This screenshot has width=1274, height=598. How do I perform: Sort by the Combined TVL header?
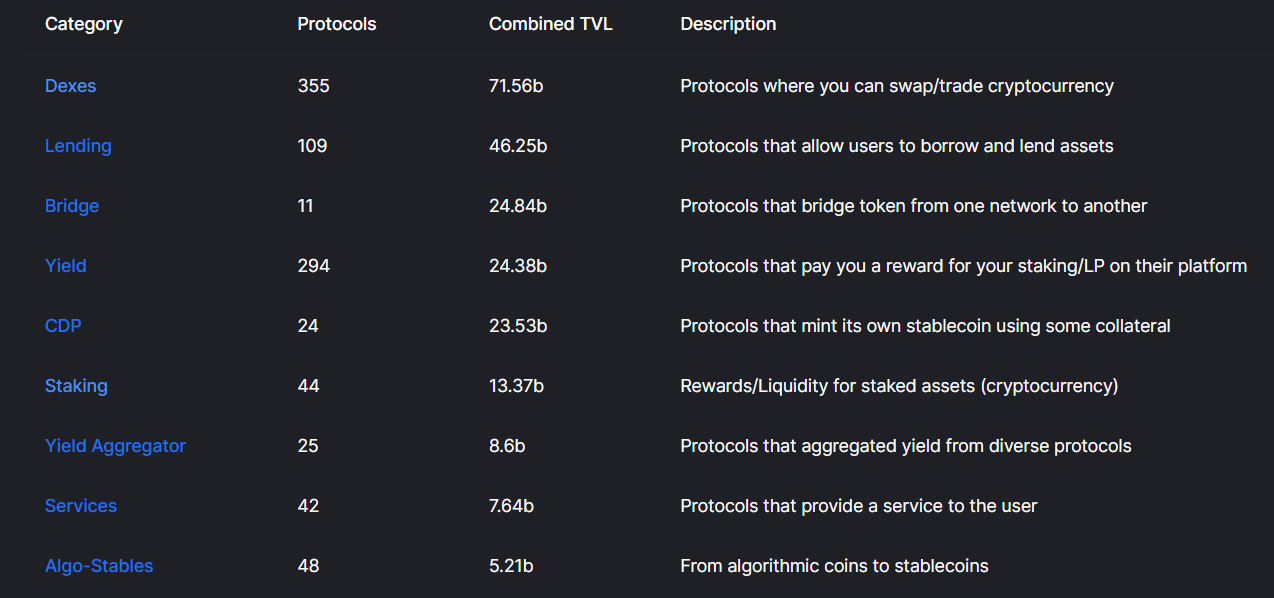[550, 24]
